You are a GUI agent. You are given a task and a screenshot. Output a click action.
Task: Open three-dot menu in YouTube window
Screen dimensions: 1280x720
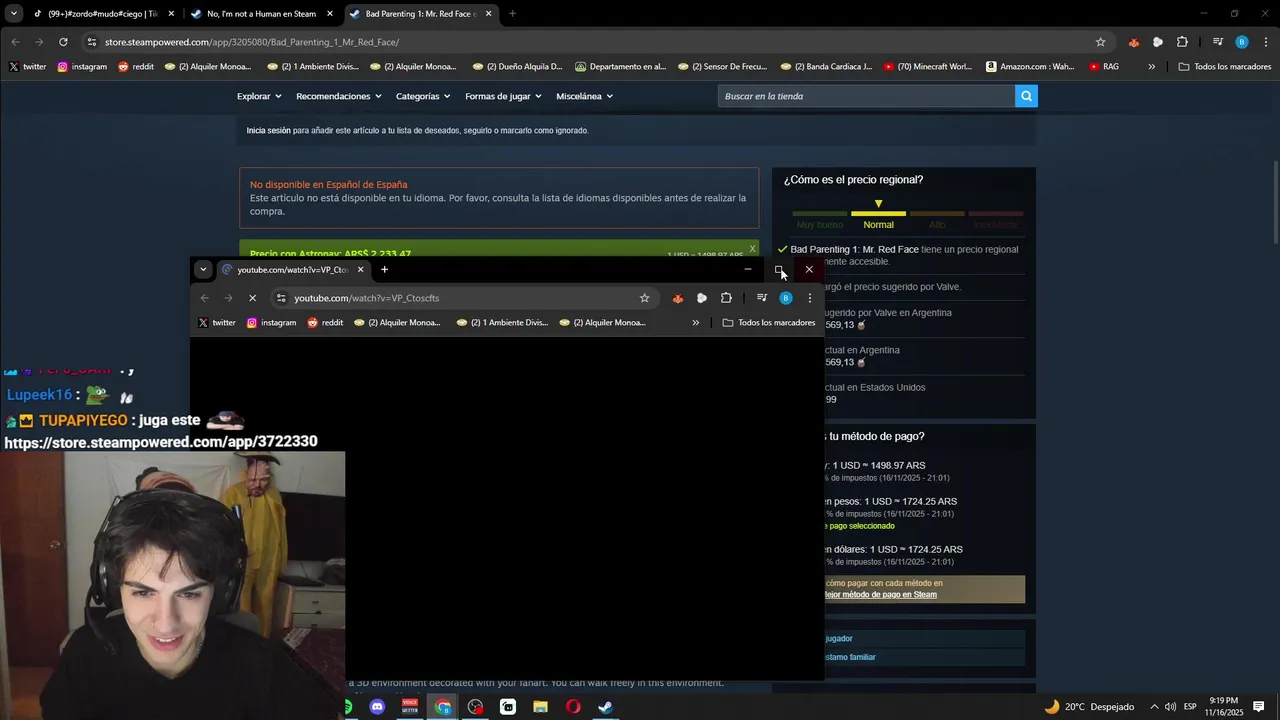pos(810,298)
